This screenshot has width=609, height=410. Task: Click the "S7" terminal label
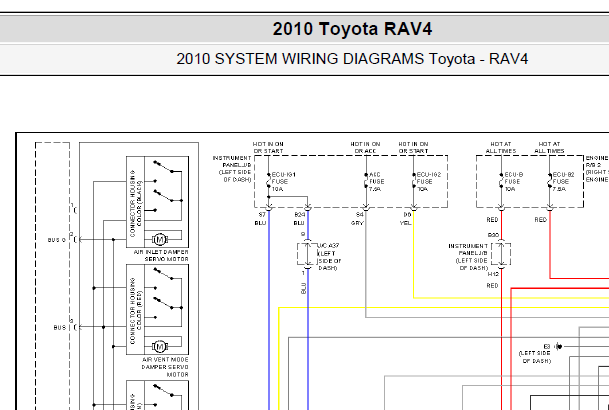coord(262,215)
